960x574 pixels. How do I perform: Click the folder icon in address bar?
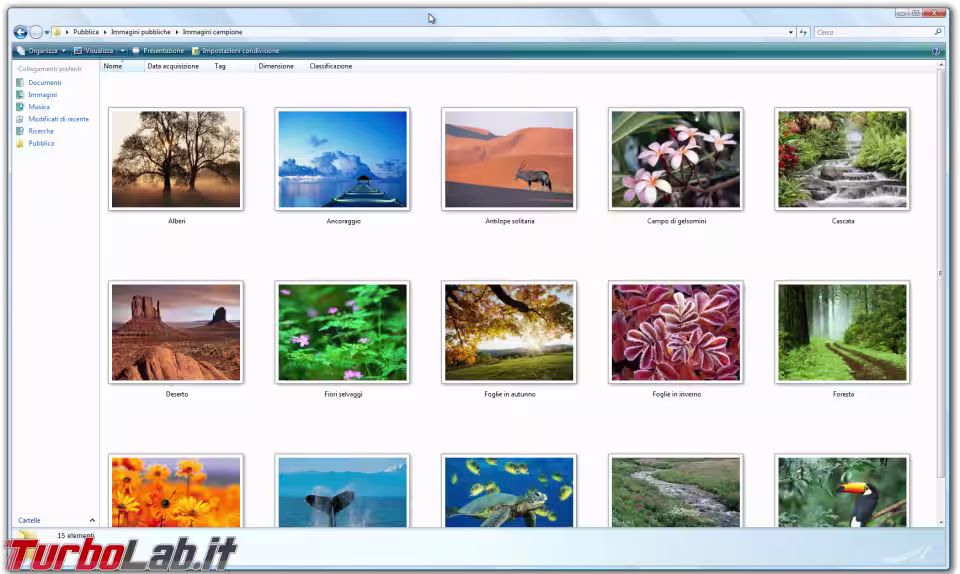(57, 32)
